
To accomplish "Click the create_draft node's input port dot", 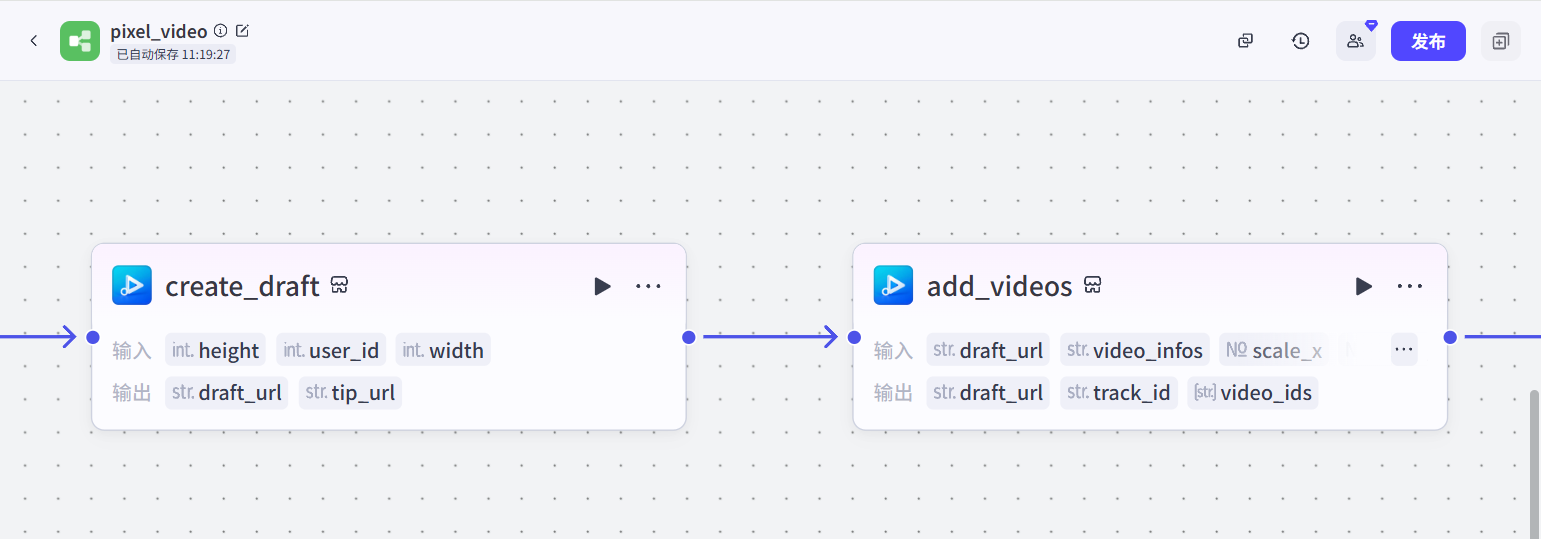I will click(x=92, y=337).
